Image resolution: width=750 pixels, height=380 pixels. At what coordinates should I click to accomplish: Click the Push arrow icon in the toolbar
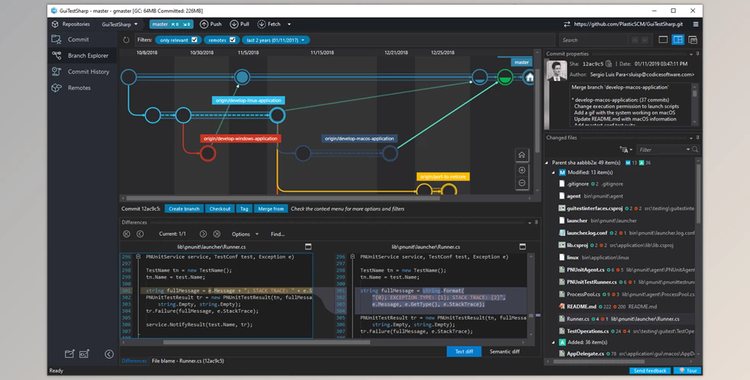click(x=204, y=24)
